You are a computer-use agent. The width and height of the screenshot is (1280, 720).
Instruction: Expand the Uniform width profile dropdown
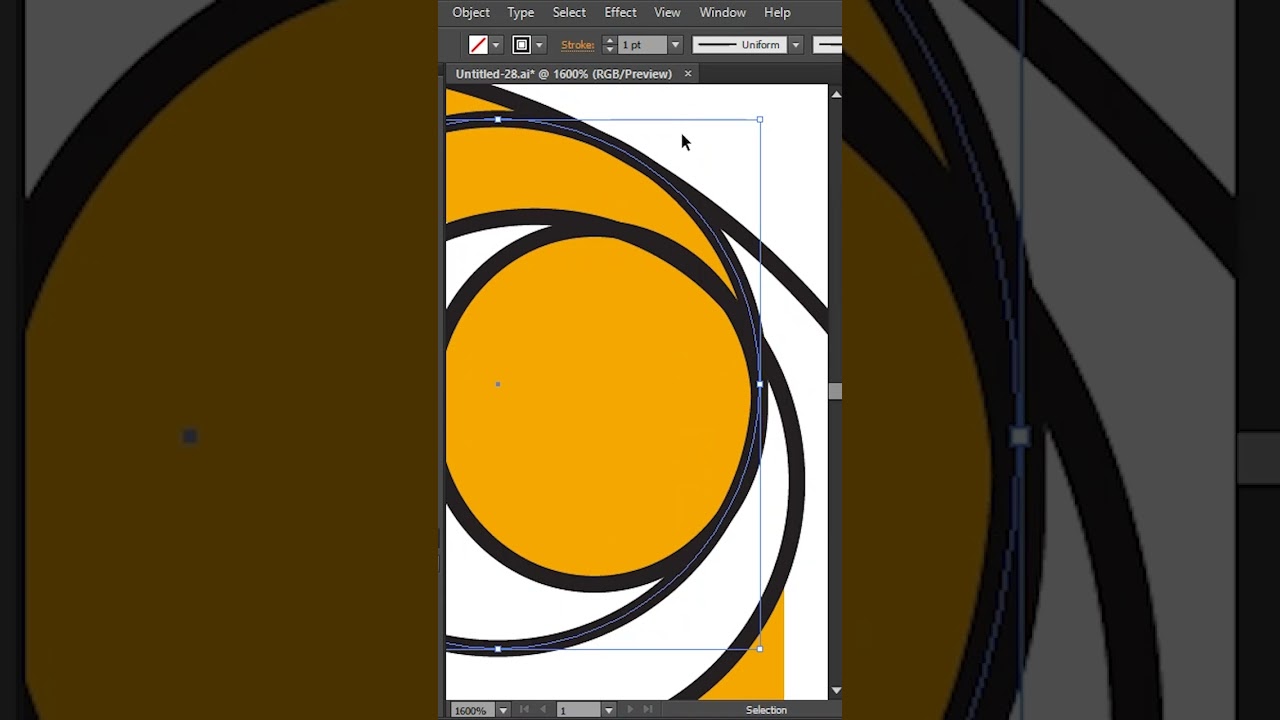tap(795, 45)
